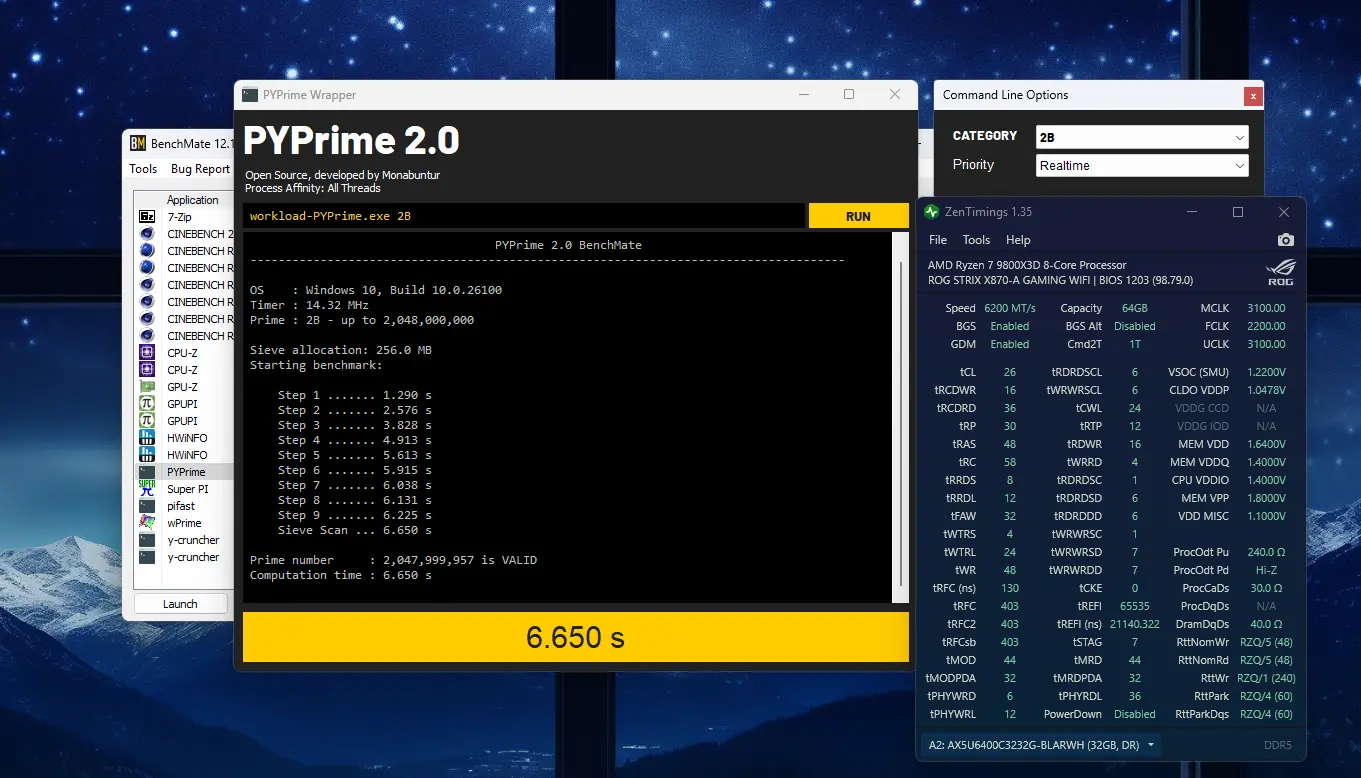Viewport: 1361px width, 778px height.
Task: Click the tRFC (ns) value 130
Action: pyautogui.click(x=1009, y=588)
